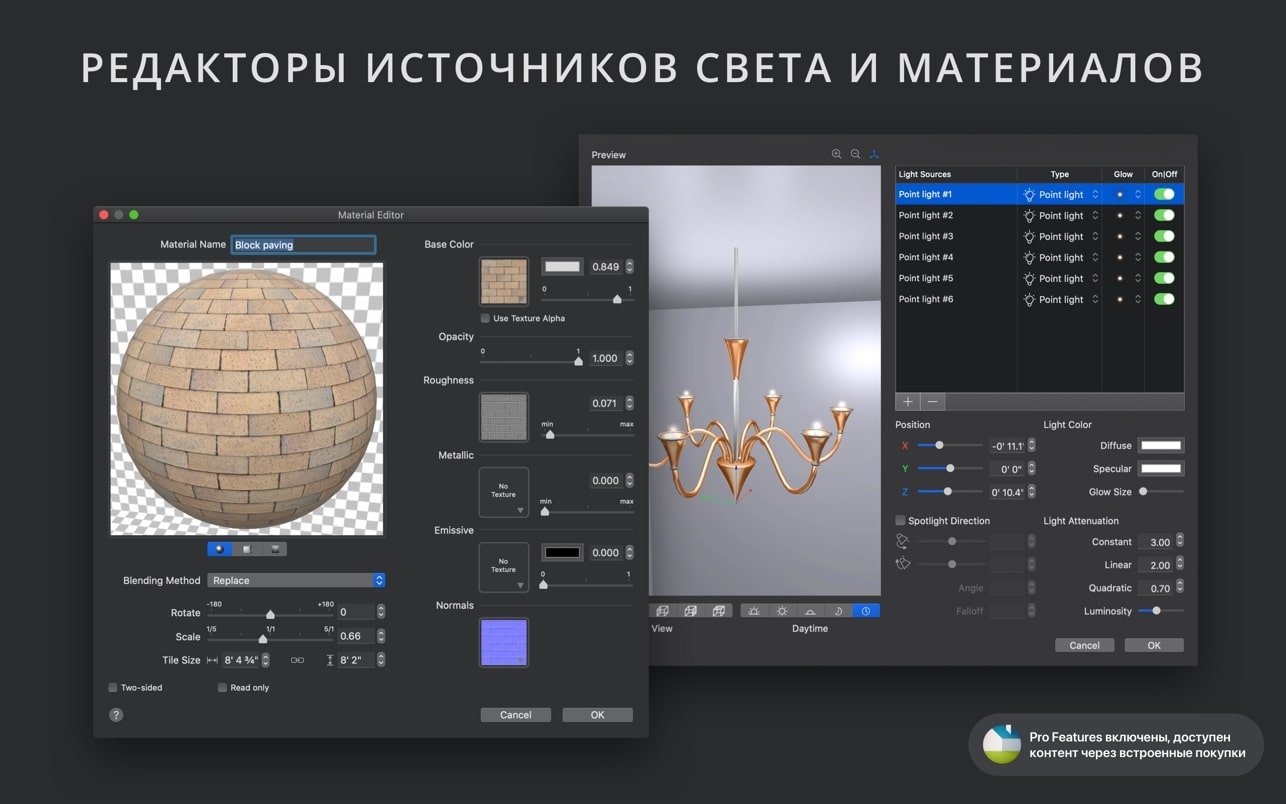Check the Spotlight Direction checkbox
1286x804 pixels.
coord(900,521)
